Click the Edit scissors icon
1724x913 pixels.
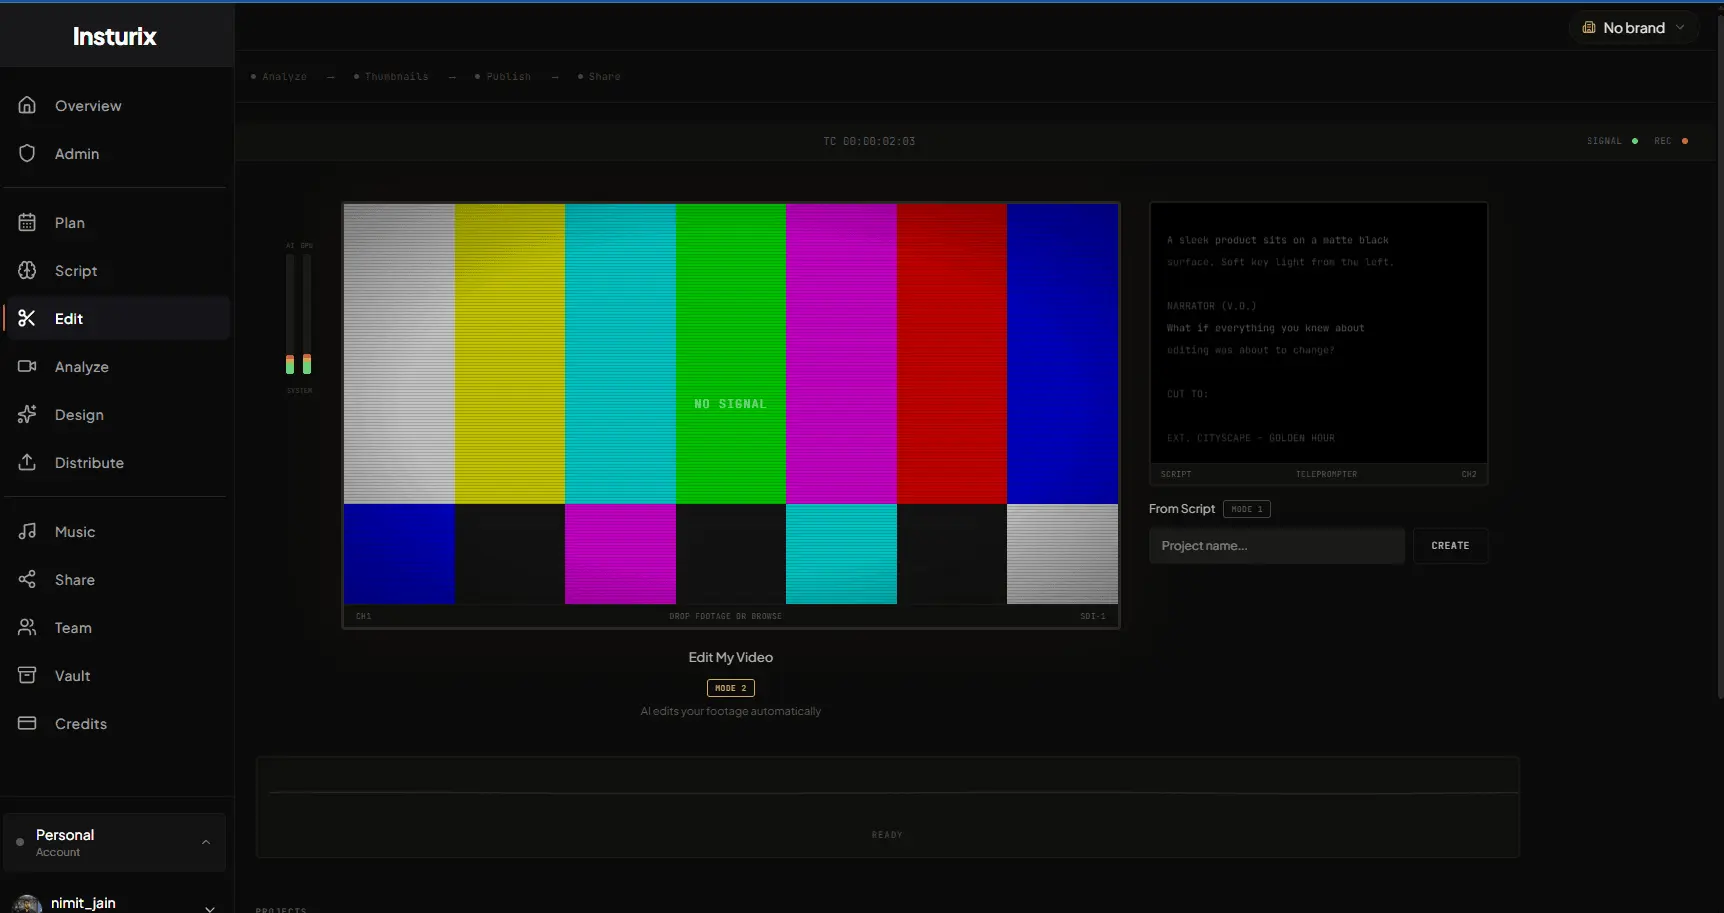point(27,318)
